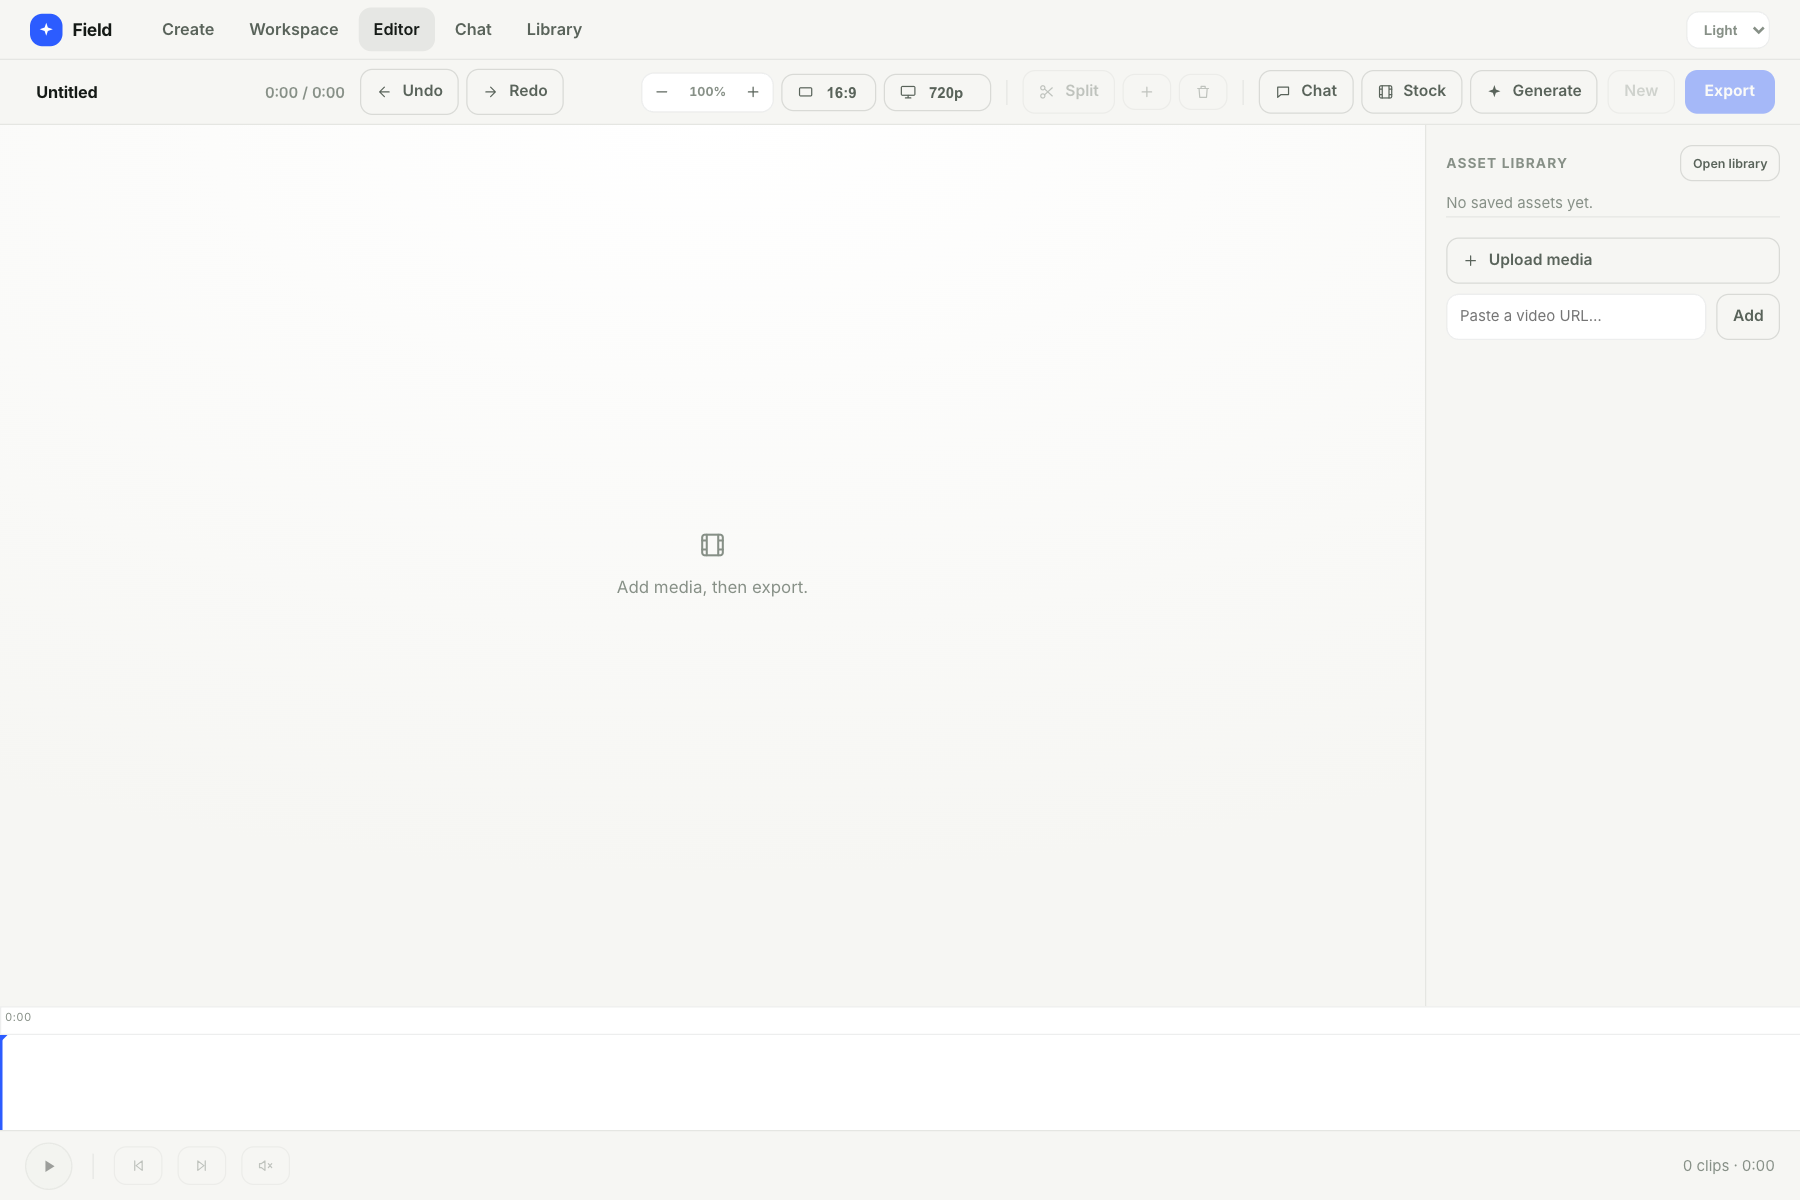Click Upload media button
This screenshot has width=1800, height=1200.
(x=1613, y=260)
